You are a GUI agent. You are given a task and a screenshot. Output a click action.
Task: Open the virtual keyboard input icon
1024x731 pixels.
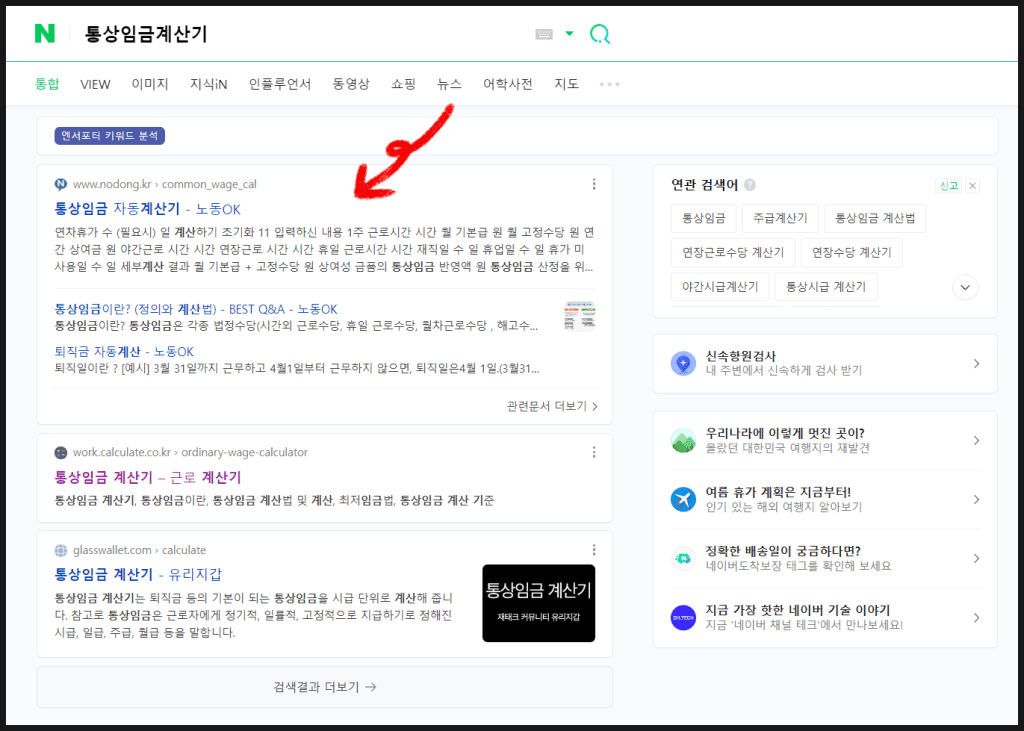click(x=544, y=34)
